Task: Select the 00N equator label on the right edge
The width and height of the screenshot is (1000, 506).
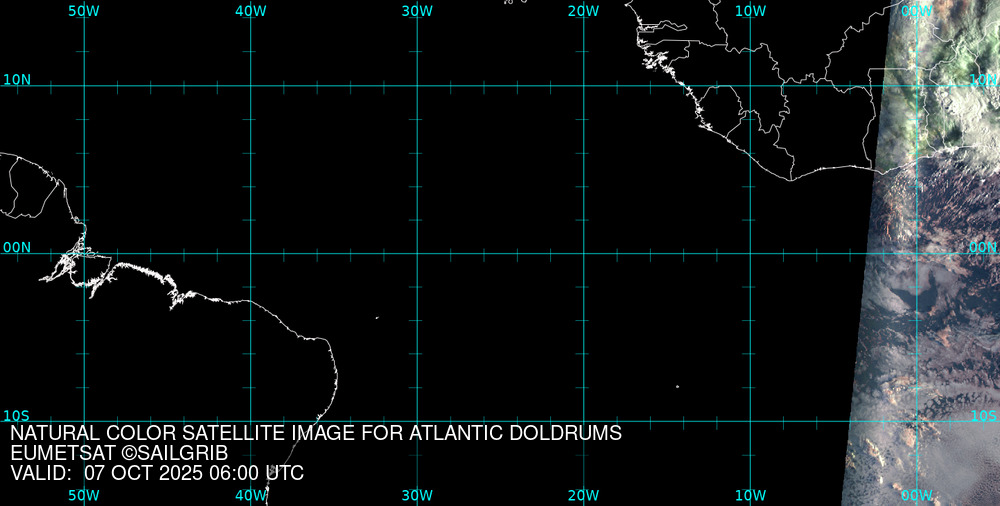Action: 982,247
